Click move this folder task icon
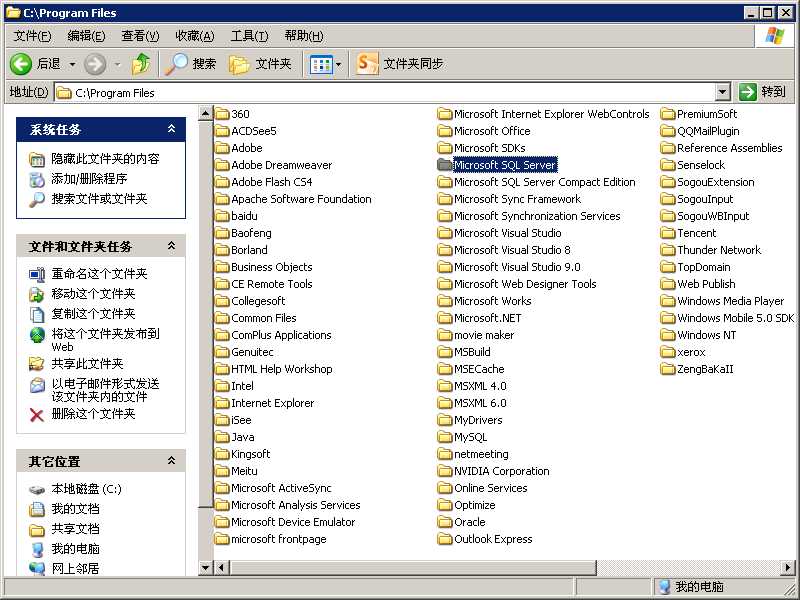Viewport: 800px width, 600px height. pyautogui.click(x=37, y=294)
